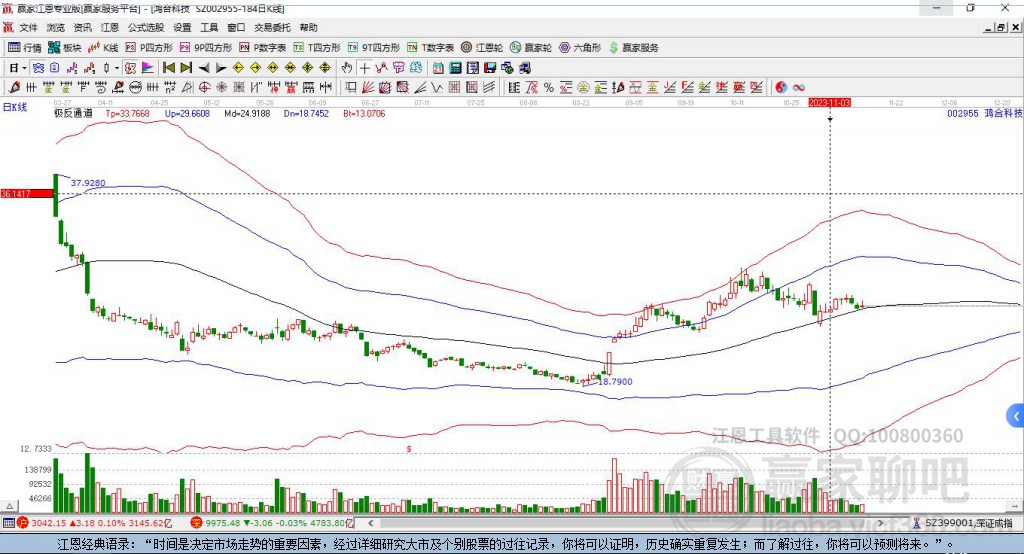Open the 赢家轮 wheel tool
This screenshot has height=554, width=1024.
531,48
